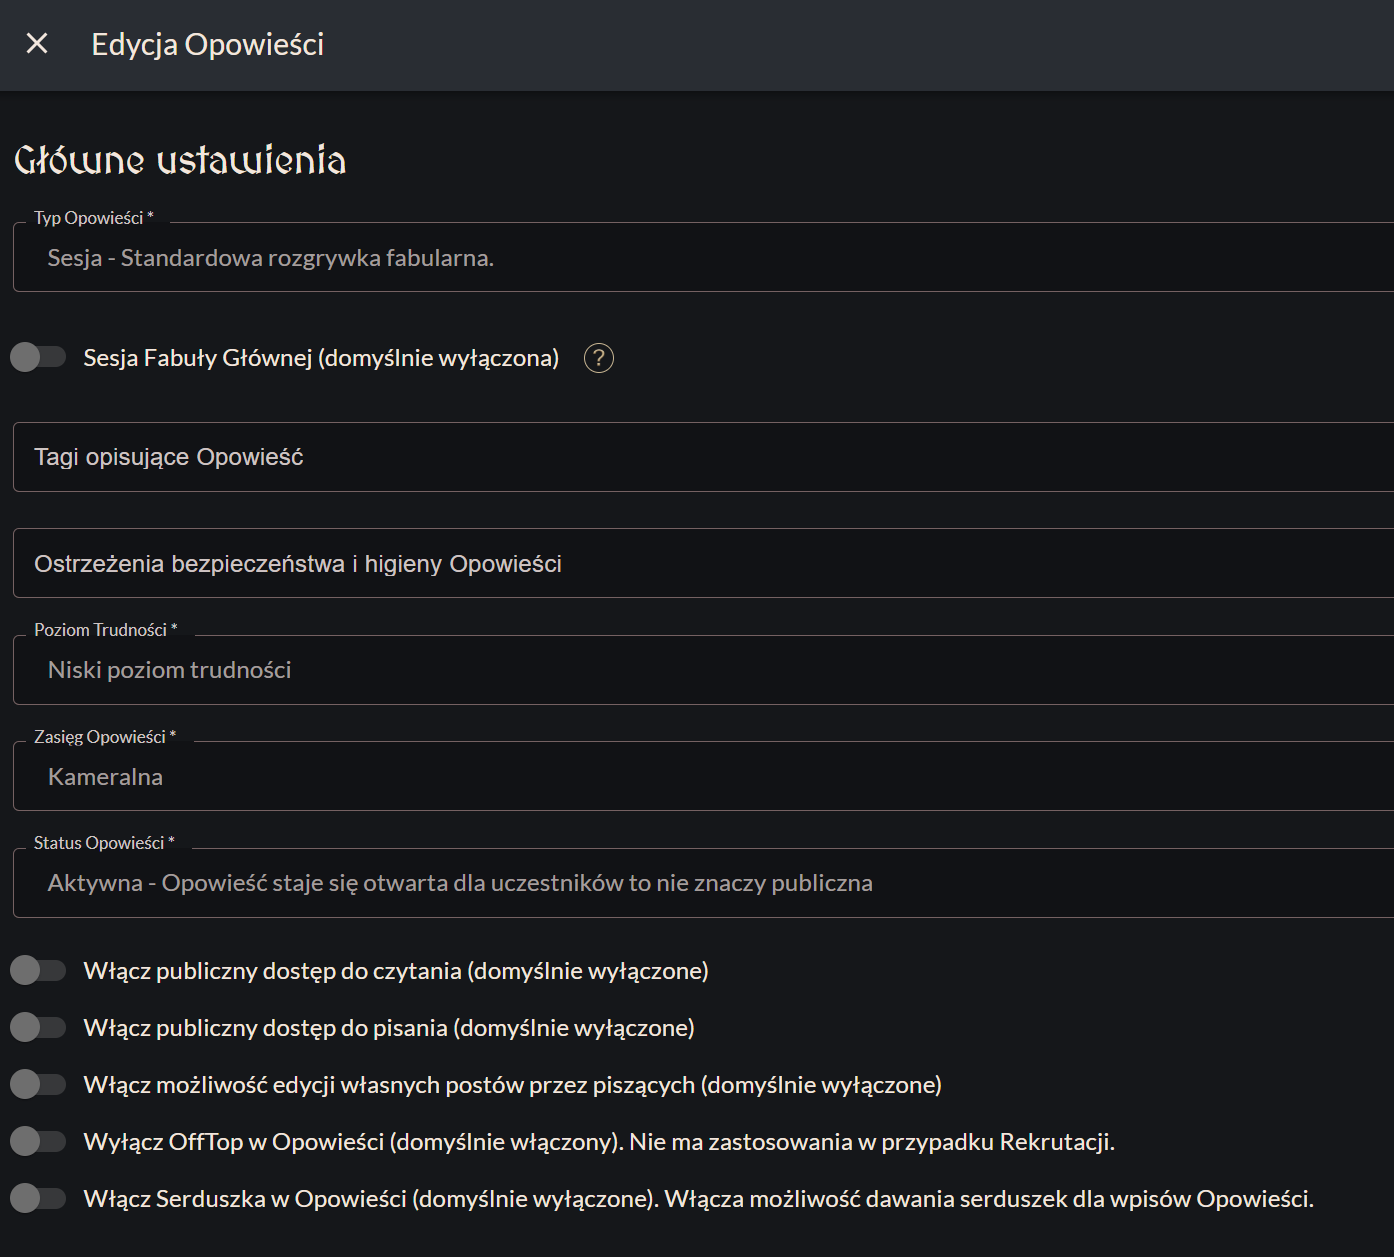Focus the Ostrzeżenia bezpieczeństwa i higieny field
Viewport: 1394px width, 1257px height.
tap(700, 564)
